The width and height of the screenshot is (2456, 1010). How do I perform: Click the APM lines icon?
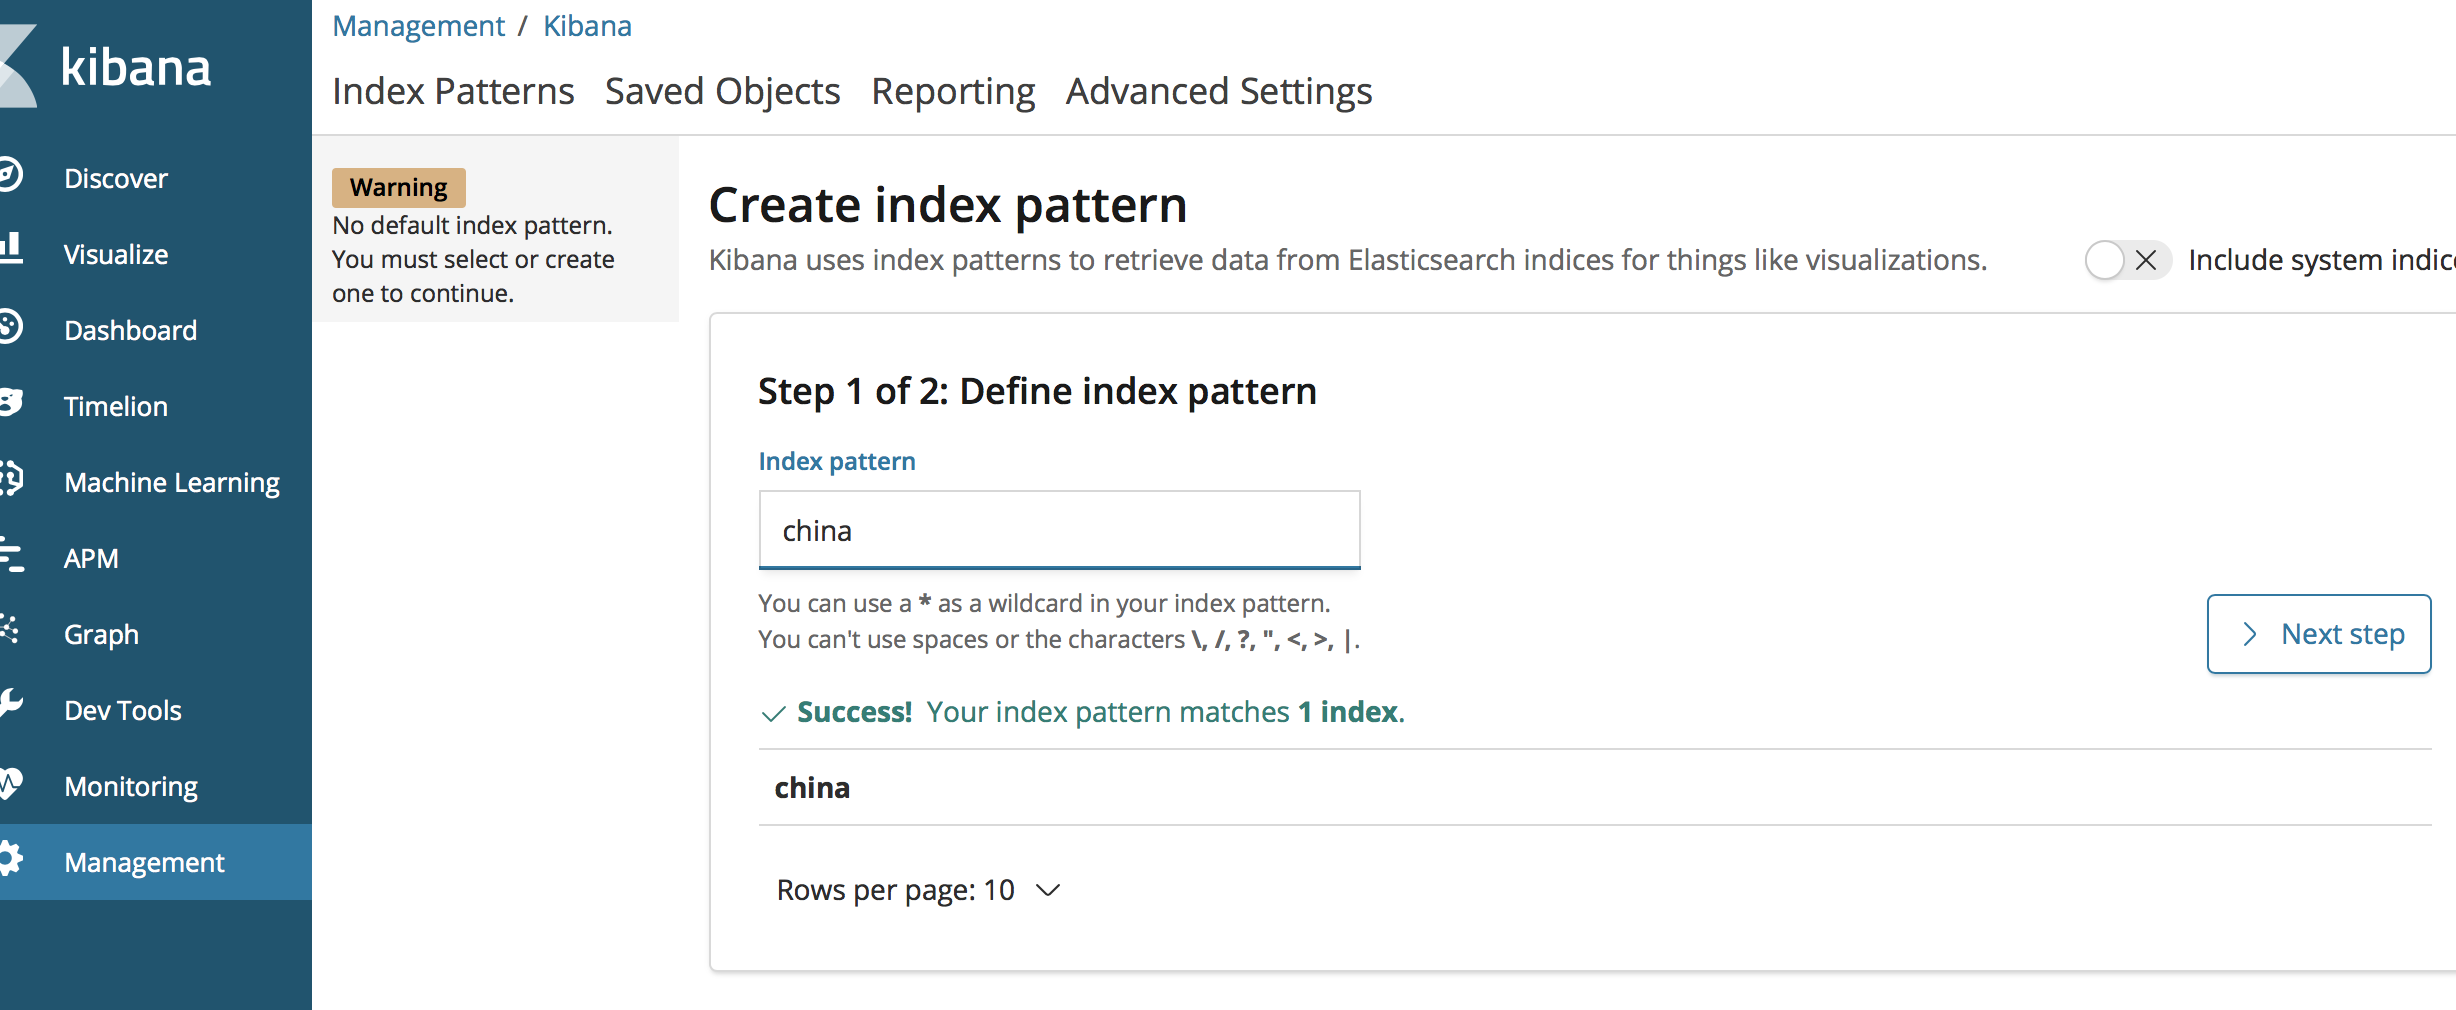coord(10,555)
